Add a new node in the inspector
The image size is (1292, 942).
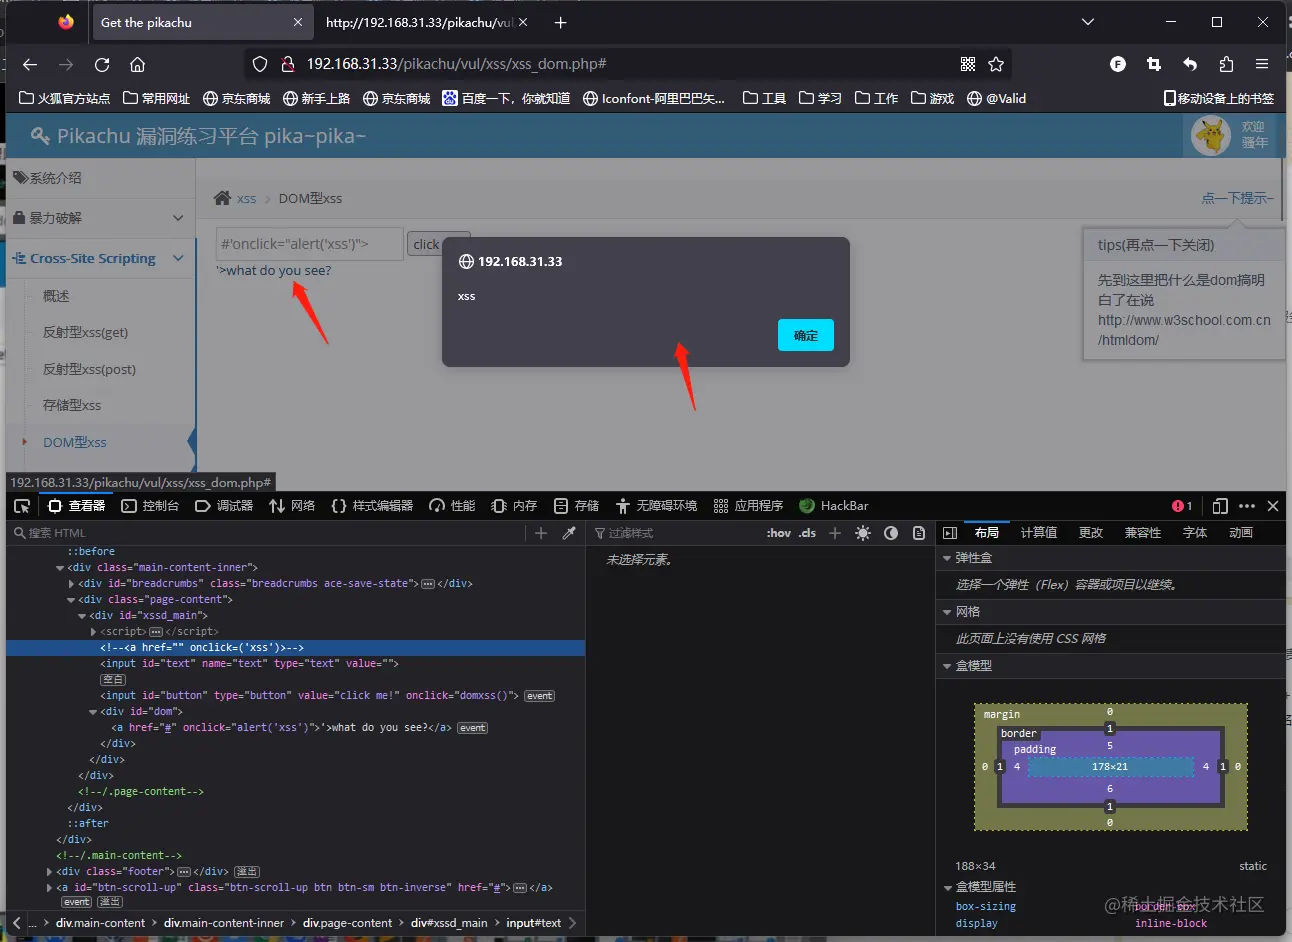[541, 533]
